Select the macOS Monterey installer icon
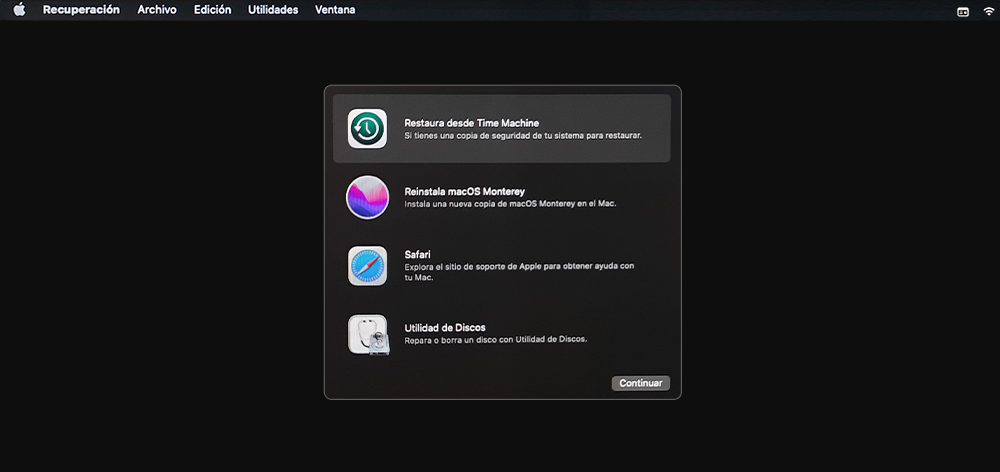The width and height of the screenshot is (1000, 472). coord(367,197)
